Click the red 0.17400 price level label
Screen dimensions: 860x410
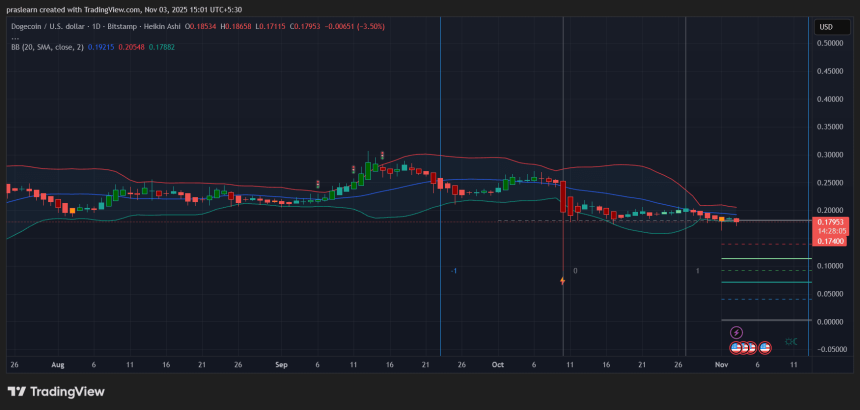pos(831,241)
